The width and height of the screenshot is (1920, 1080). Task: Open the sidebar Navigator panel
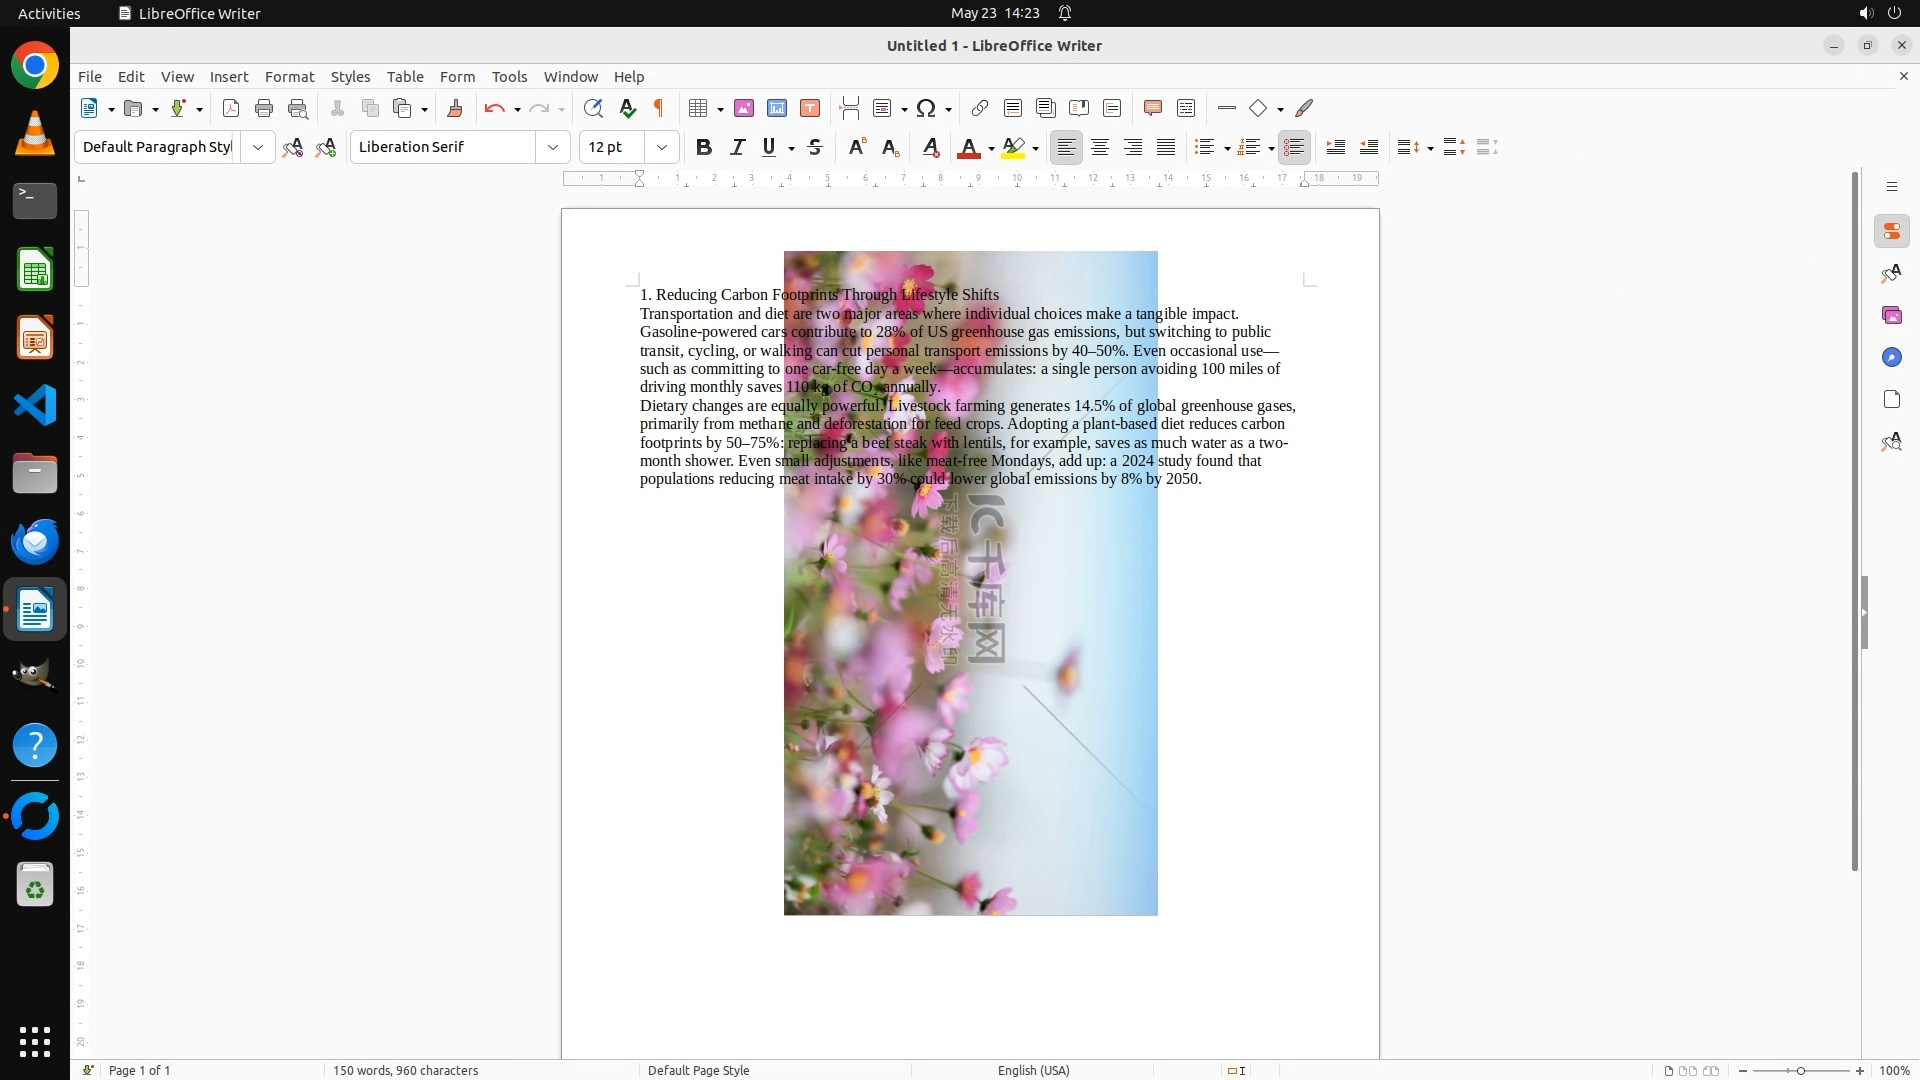point(1891,358)
